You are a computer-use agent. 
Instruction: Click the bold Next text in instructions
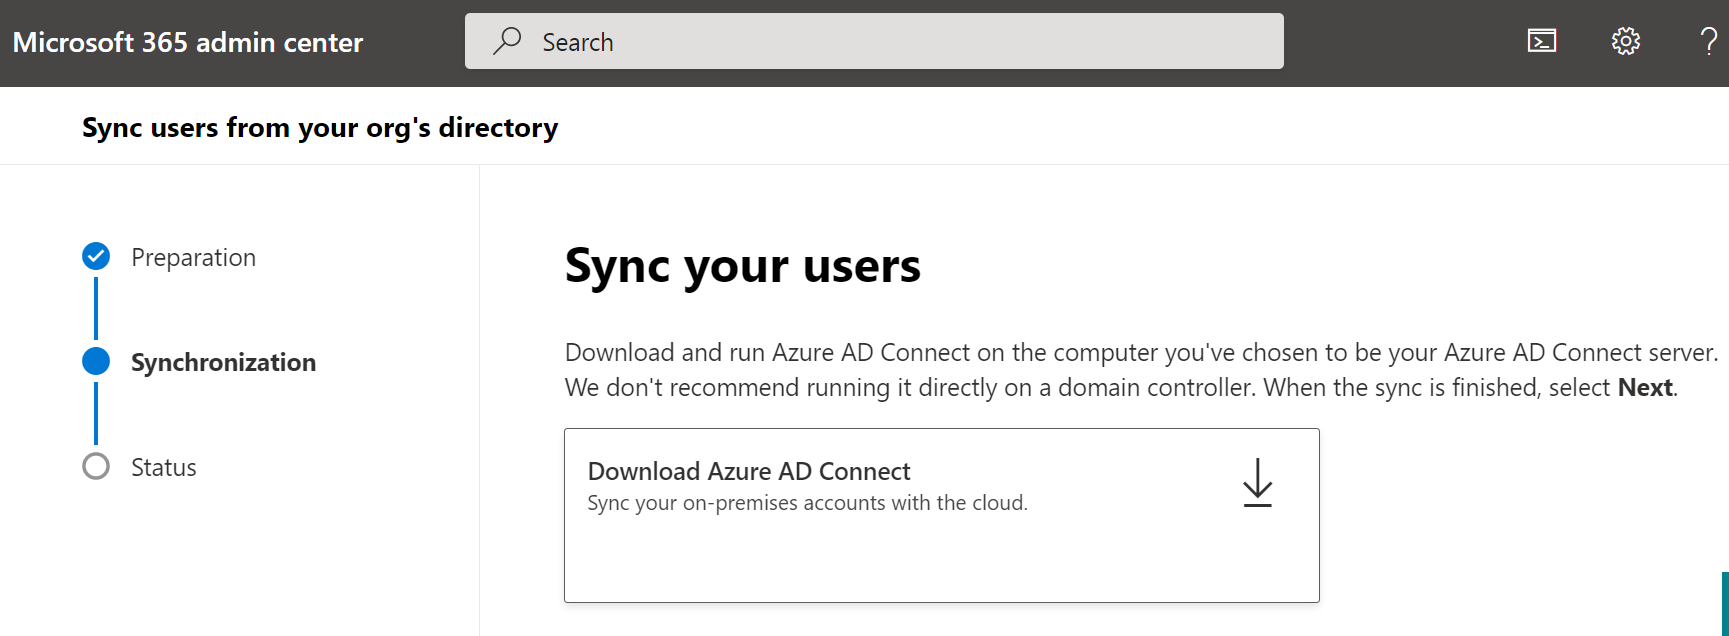1644,388
